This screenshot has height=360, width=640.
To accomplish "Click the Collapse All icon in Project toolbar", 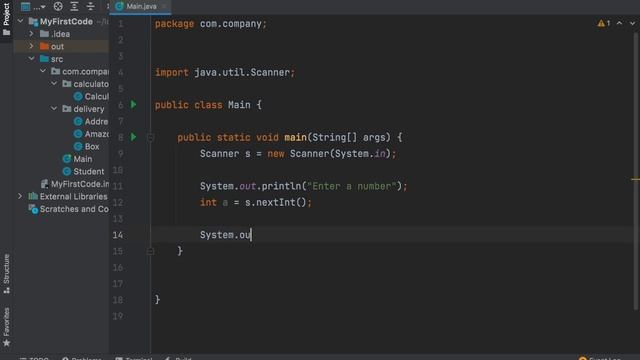I will (90, 7).
